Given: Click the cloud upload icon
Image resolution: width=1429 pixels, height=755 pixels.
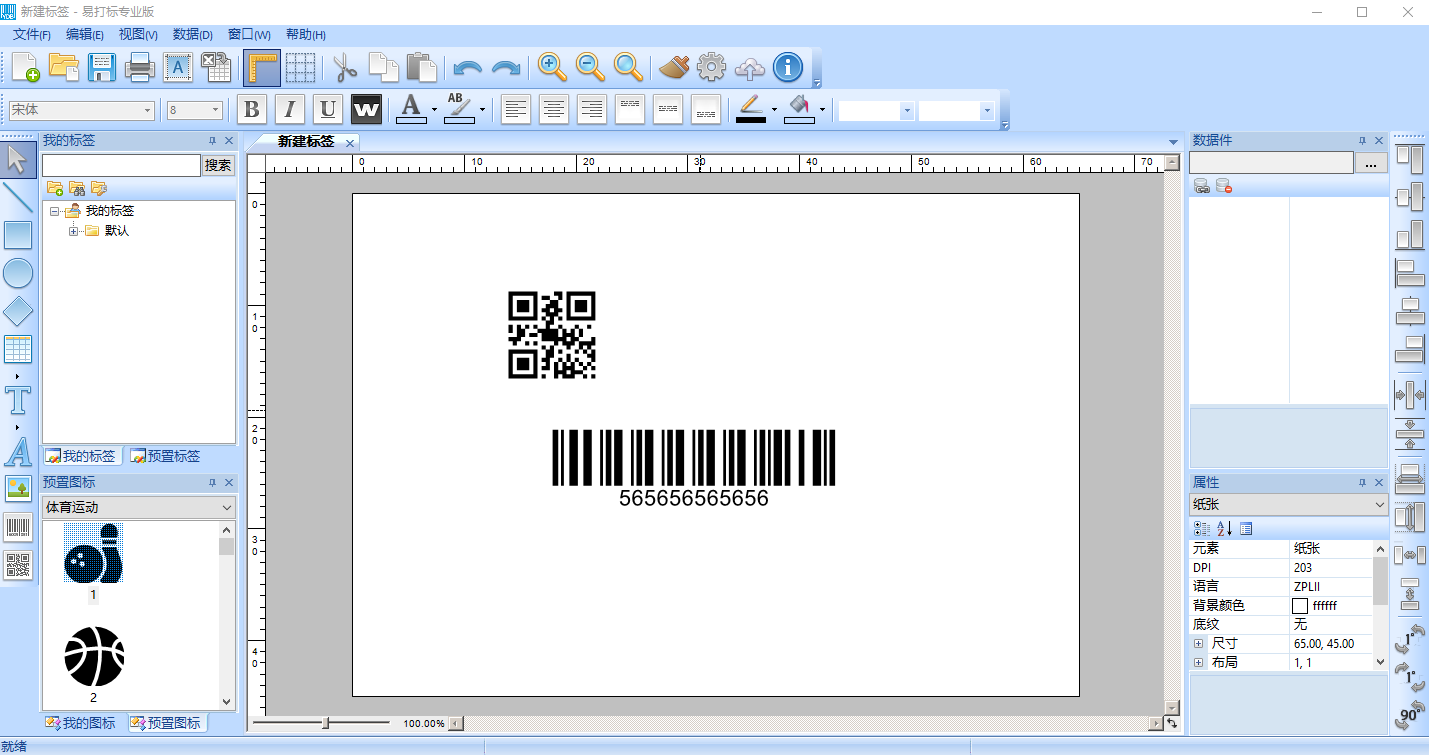Looking at the screenshot, I should [750, 67].
